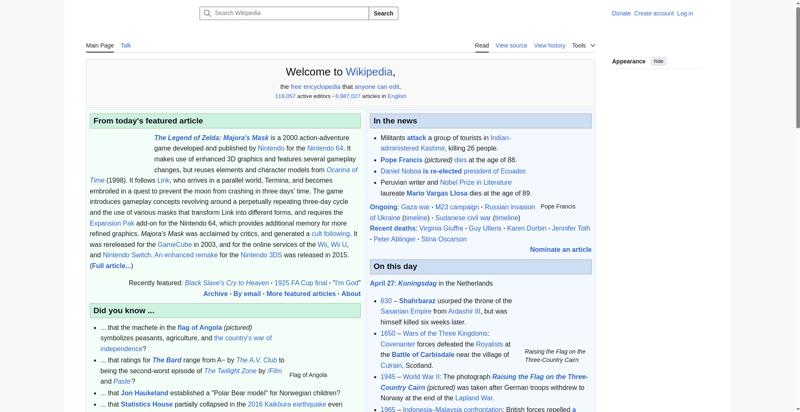Open the Battle of Carbisdale link

pyautogui.click(x=423, y=354)
